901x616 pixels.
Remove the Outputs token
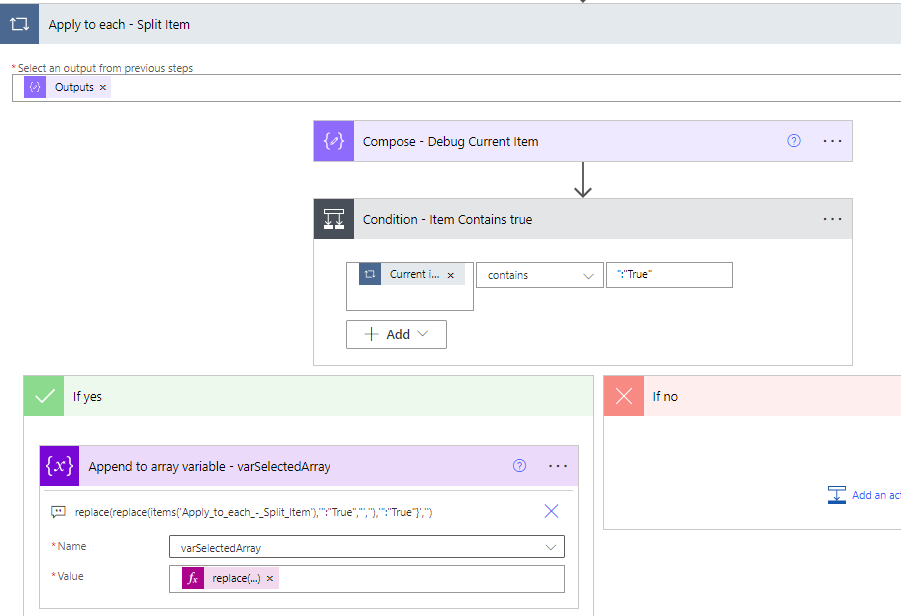point(103,87)
